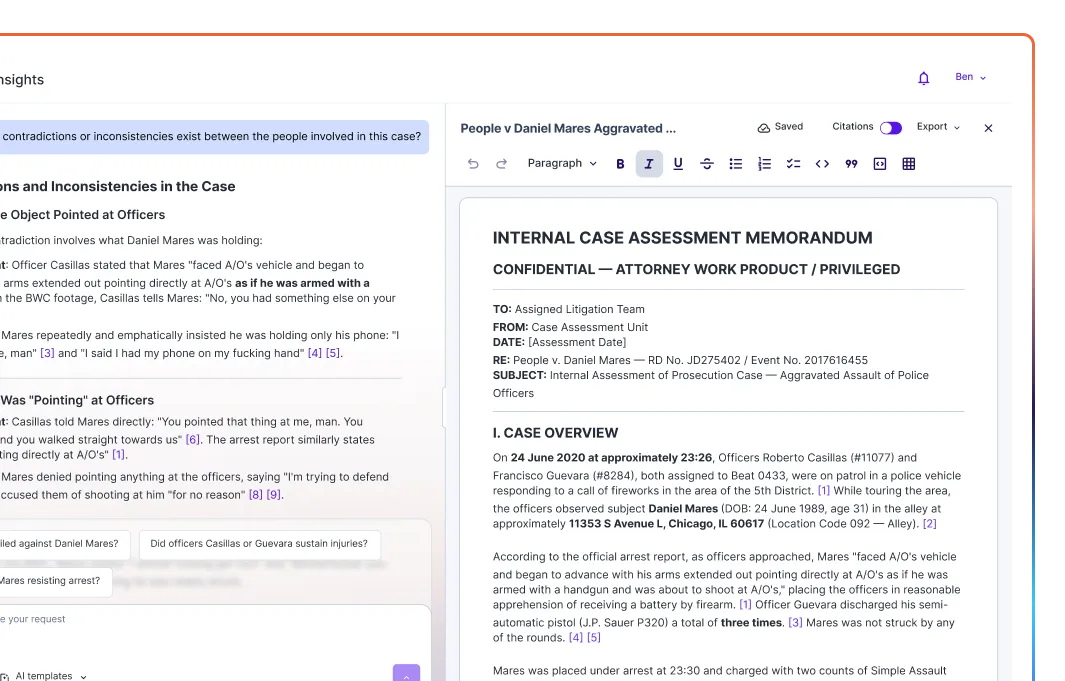Open citation [8] in chat response

tap(255, 495)
